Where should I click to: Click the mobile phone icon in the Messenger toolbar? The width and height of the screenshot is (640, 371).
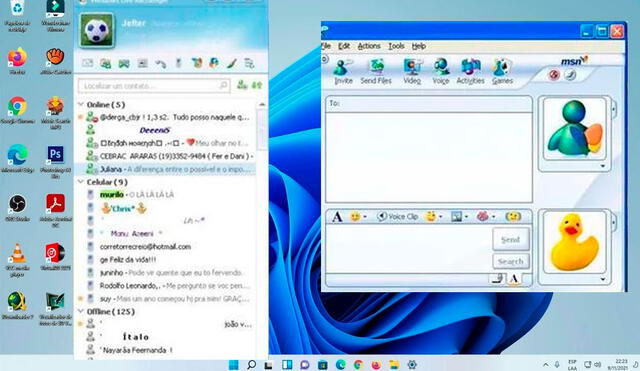178,63
